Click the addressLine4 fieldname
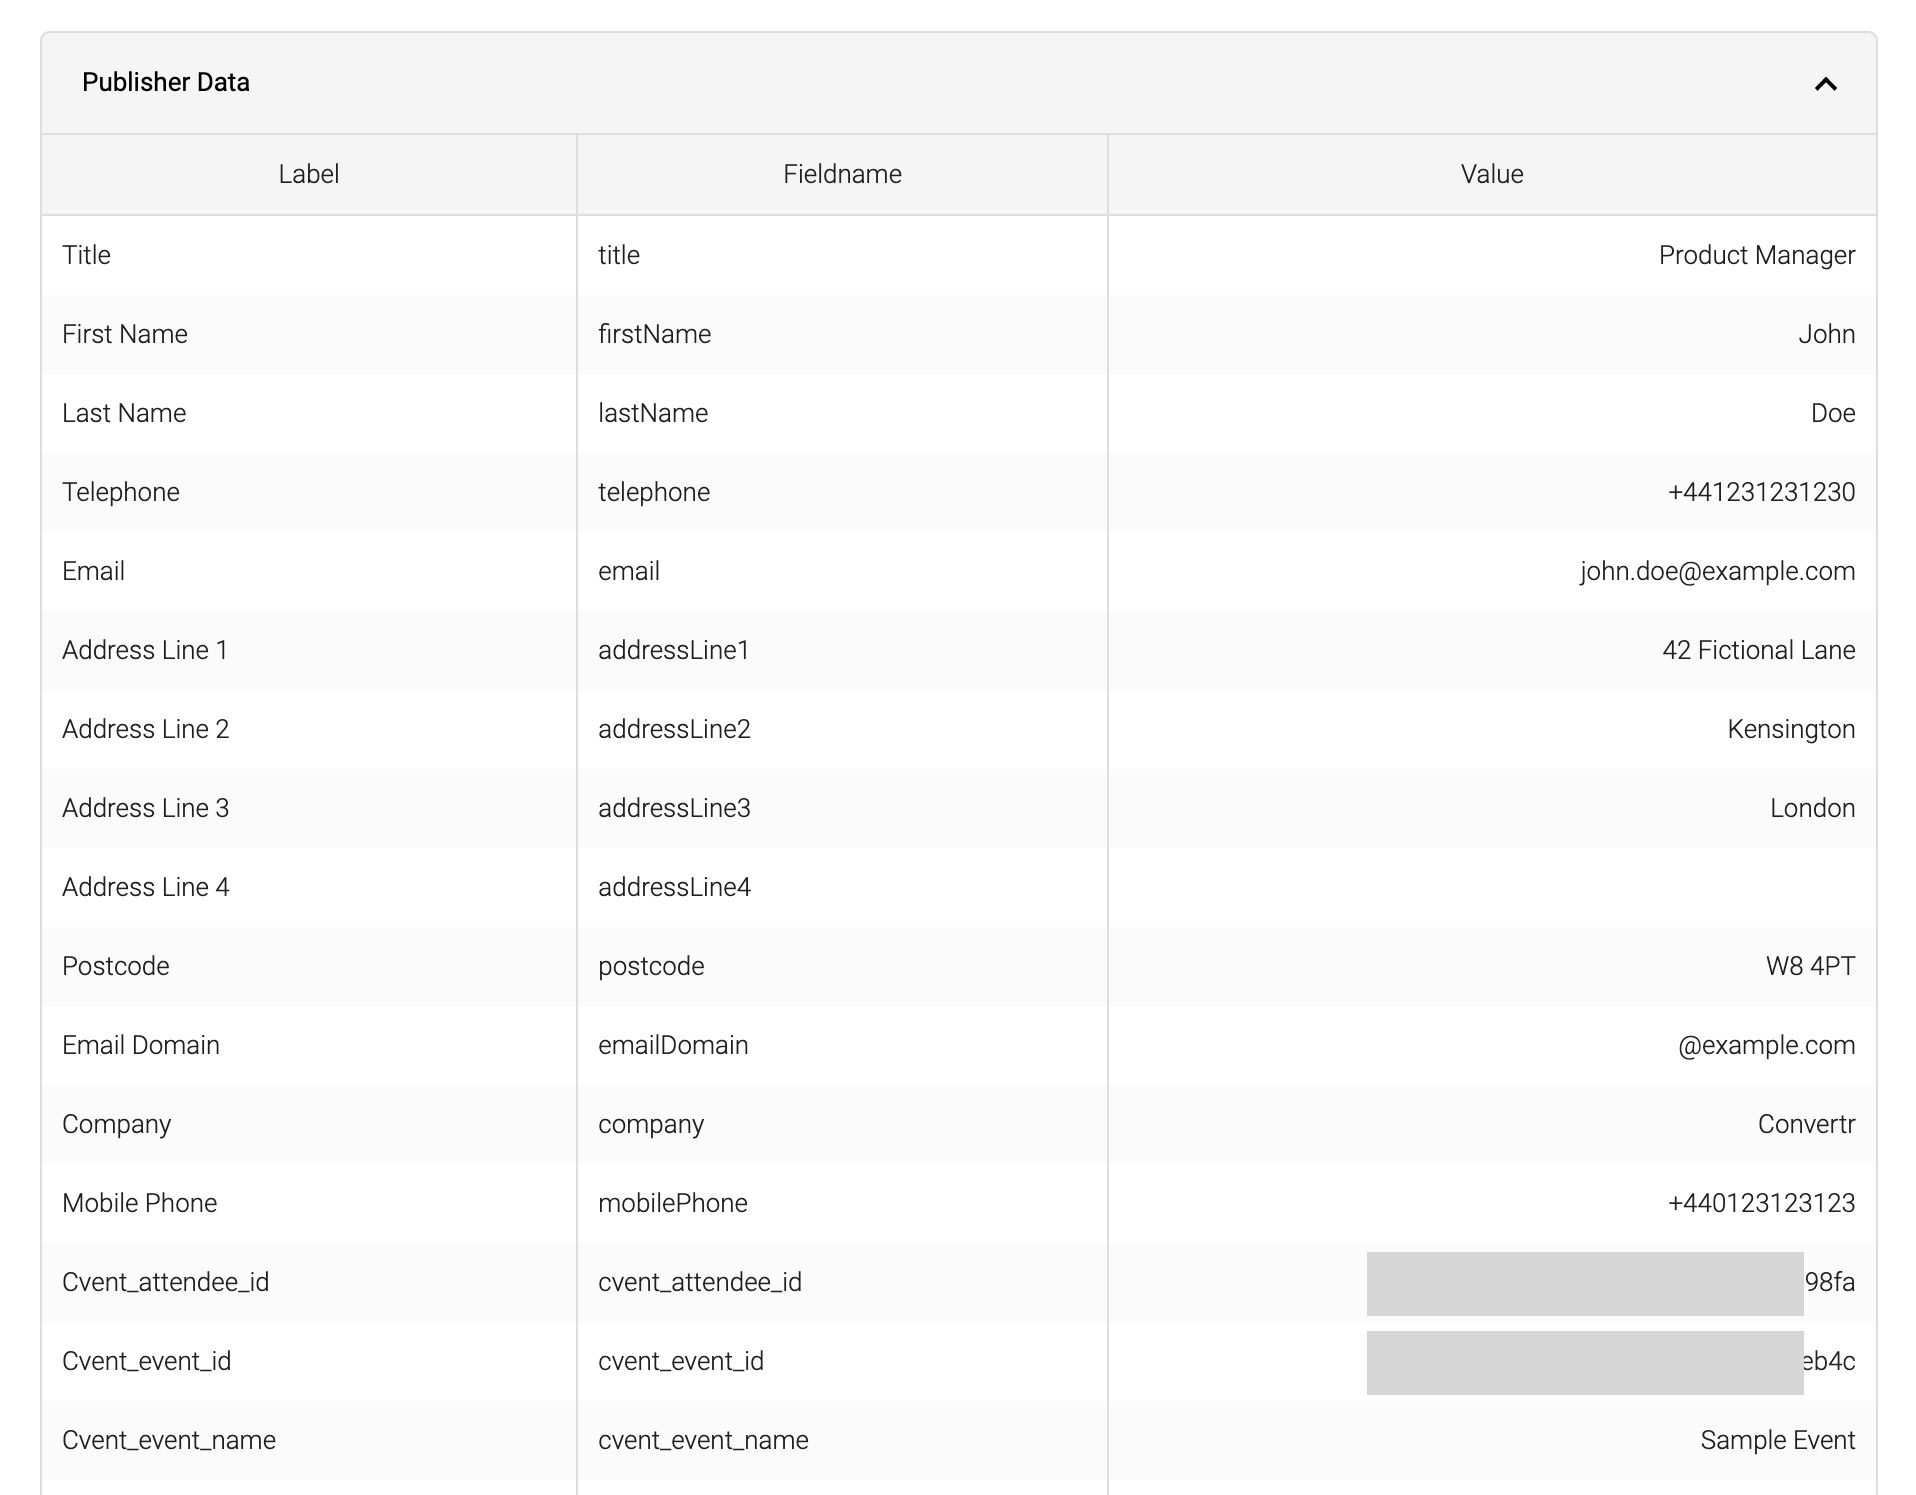1916x1495 pixels. [675, 887]
